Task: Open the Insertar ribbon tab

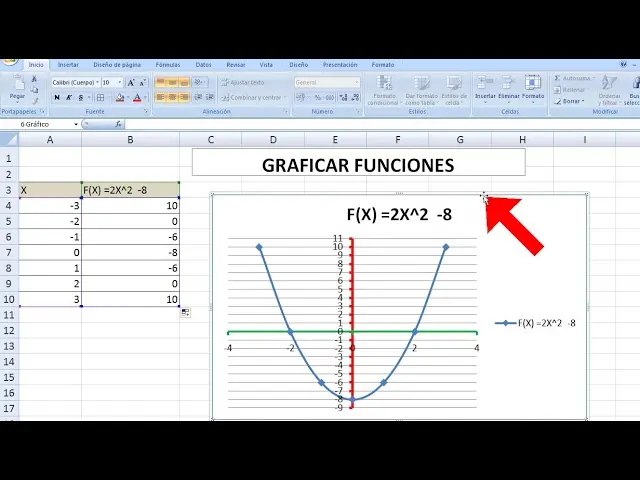Action: pyautogui.click(x=68, y=64)
